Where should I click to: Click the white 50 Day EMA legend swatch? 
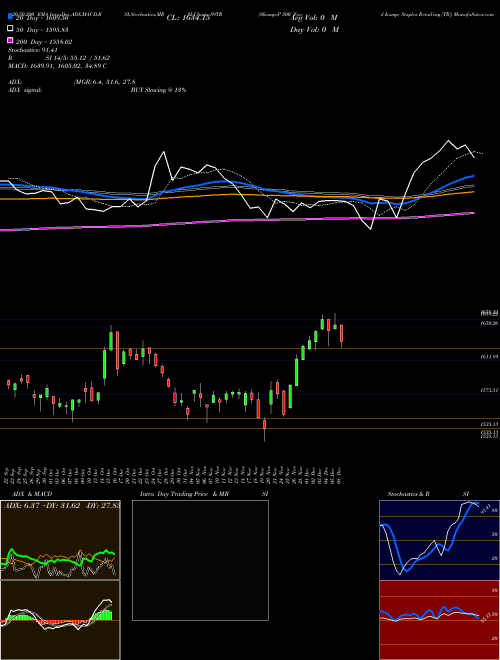10,29
